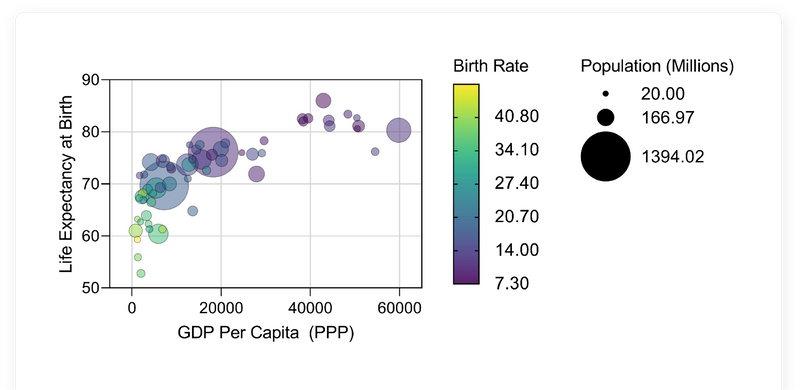Select the 20.00 population legend dot
The width and height of the screenshot is (800, 390).
click(605, 94)
